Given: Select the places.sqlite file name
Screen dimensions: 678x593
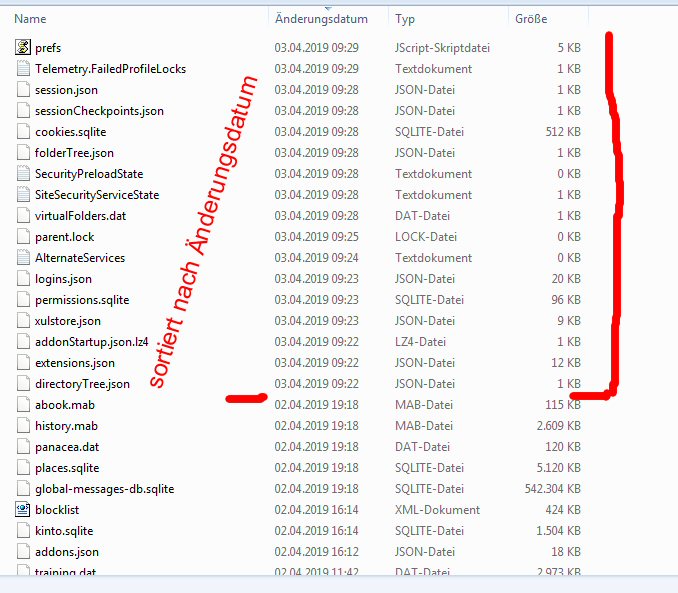Looking at the screenshot, I should pyautogui.click(x=67, y=468).
